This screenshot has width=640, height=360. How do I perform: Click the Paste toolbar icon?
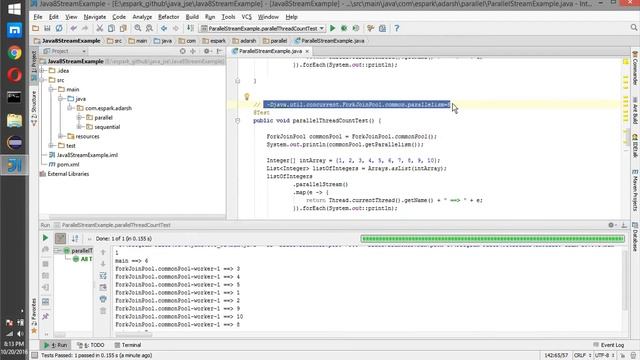point(123,28)
